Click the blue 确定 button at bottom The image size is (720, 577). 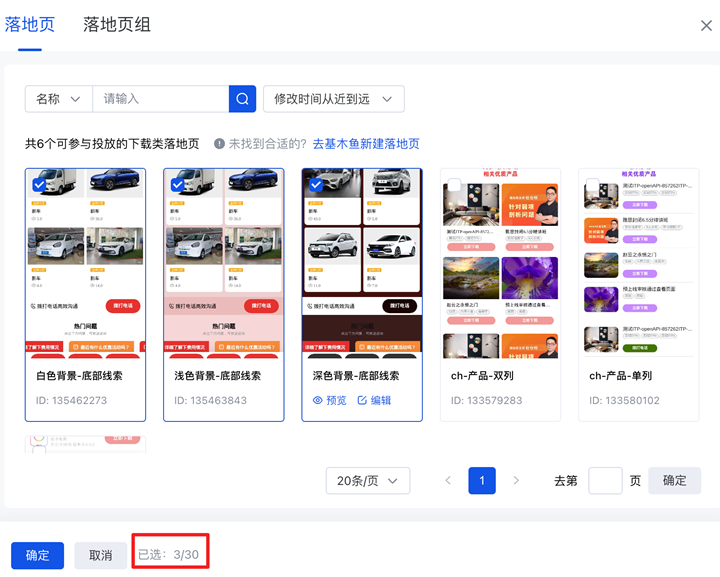point(37,555)
